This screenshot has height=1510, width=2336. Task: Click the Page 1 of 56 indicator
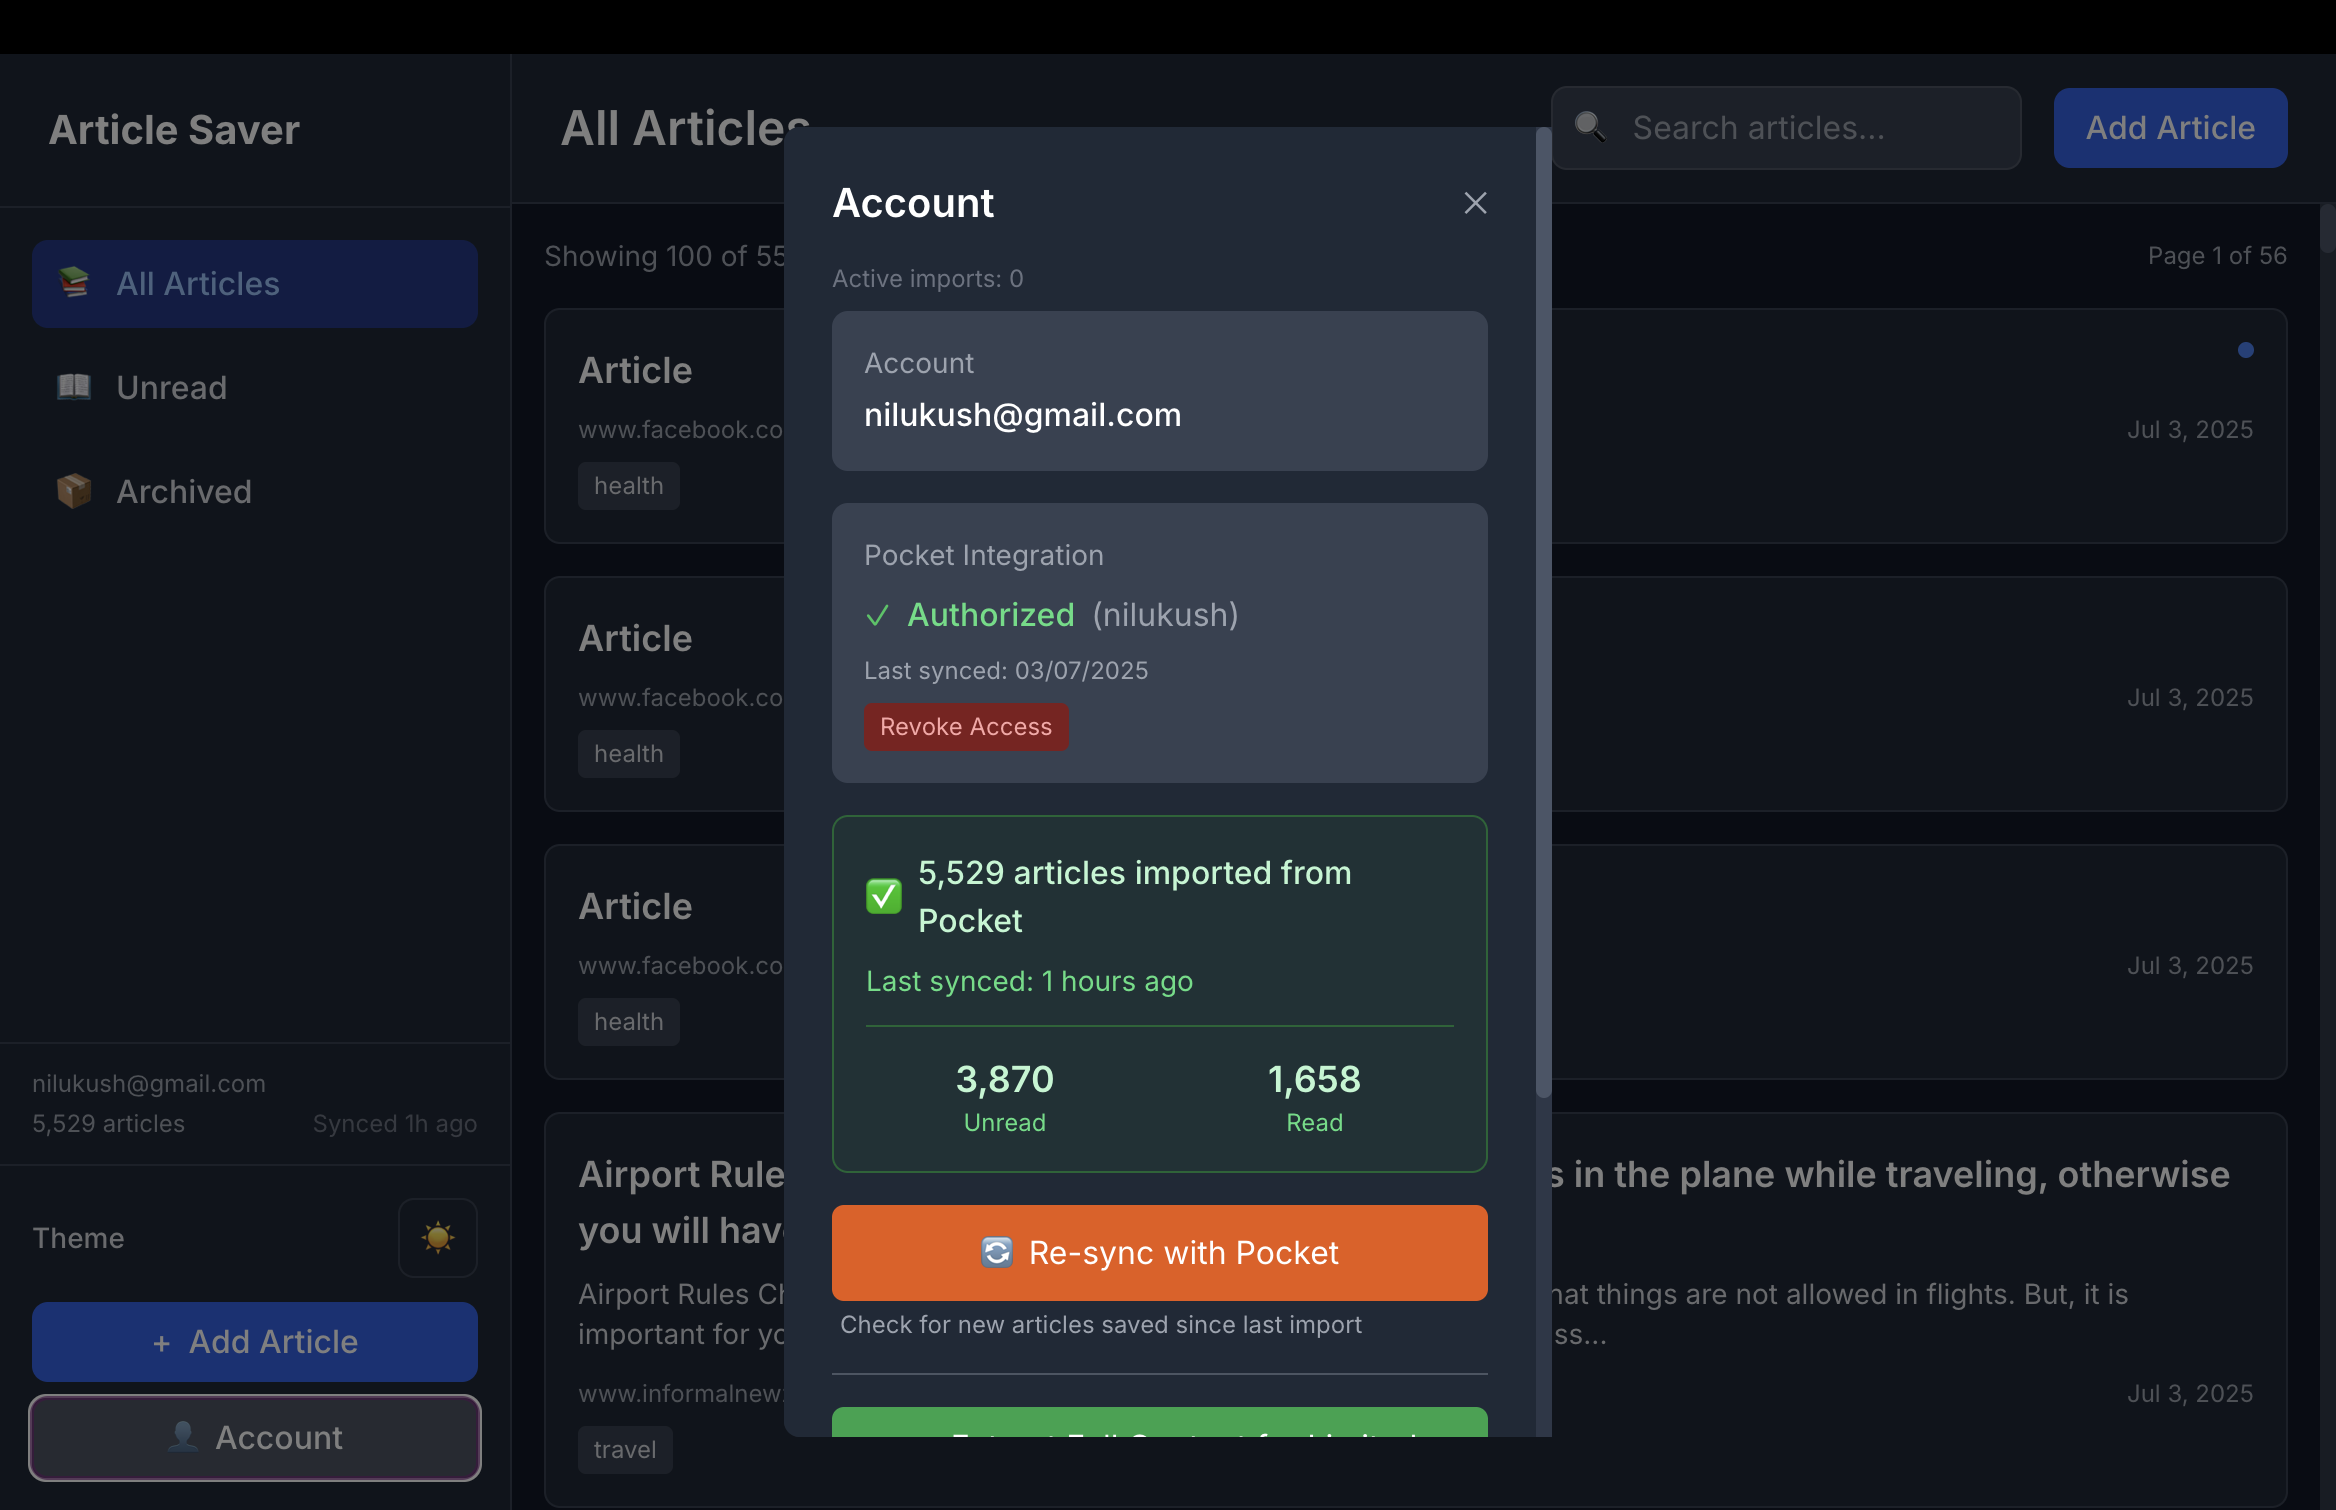coord(2217,256)
